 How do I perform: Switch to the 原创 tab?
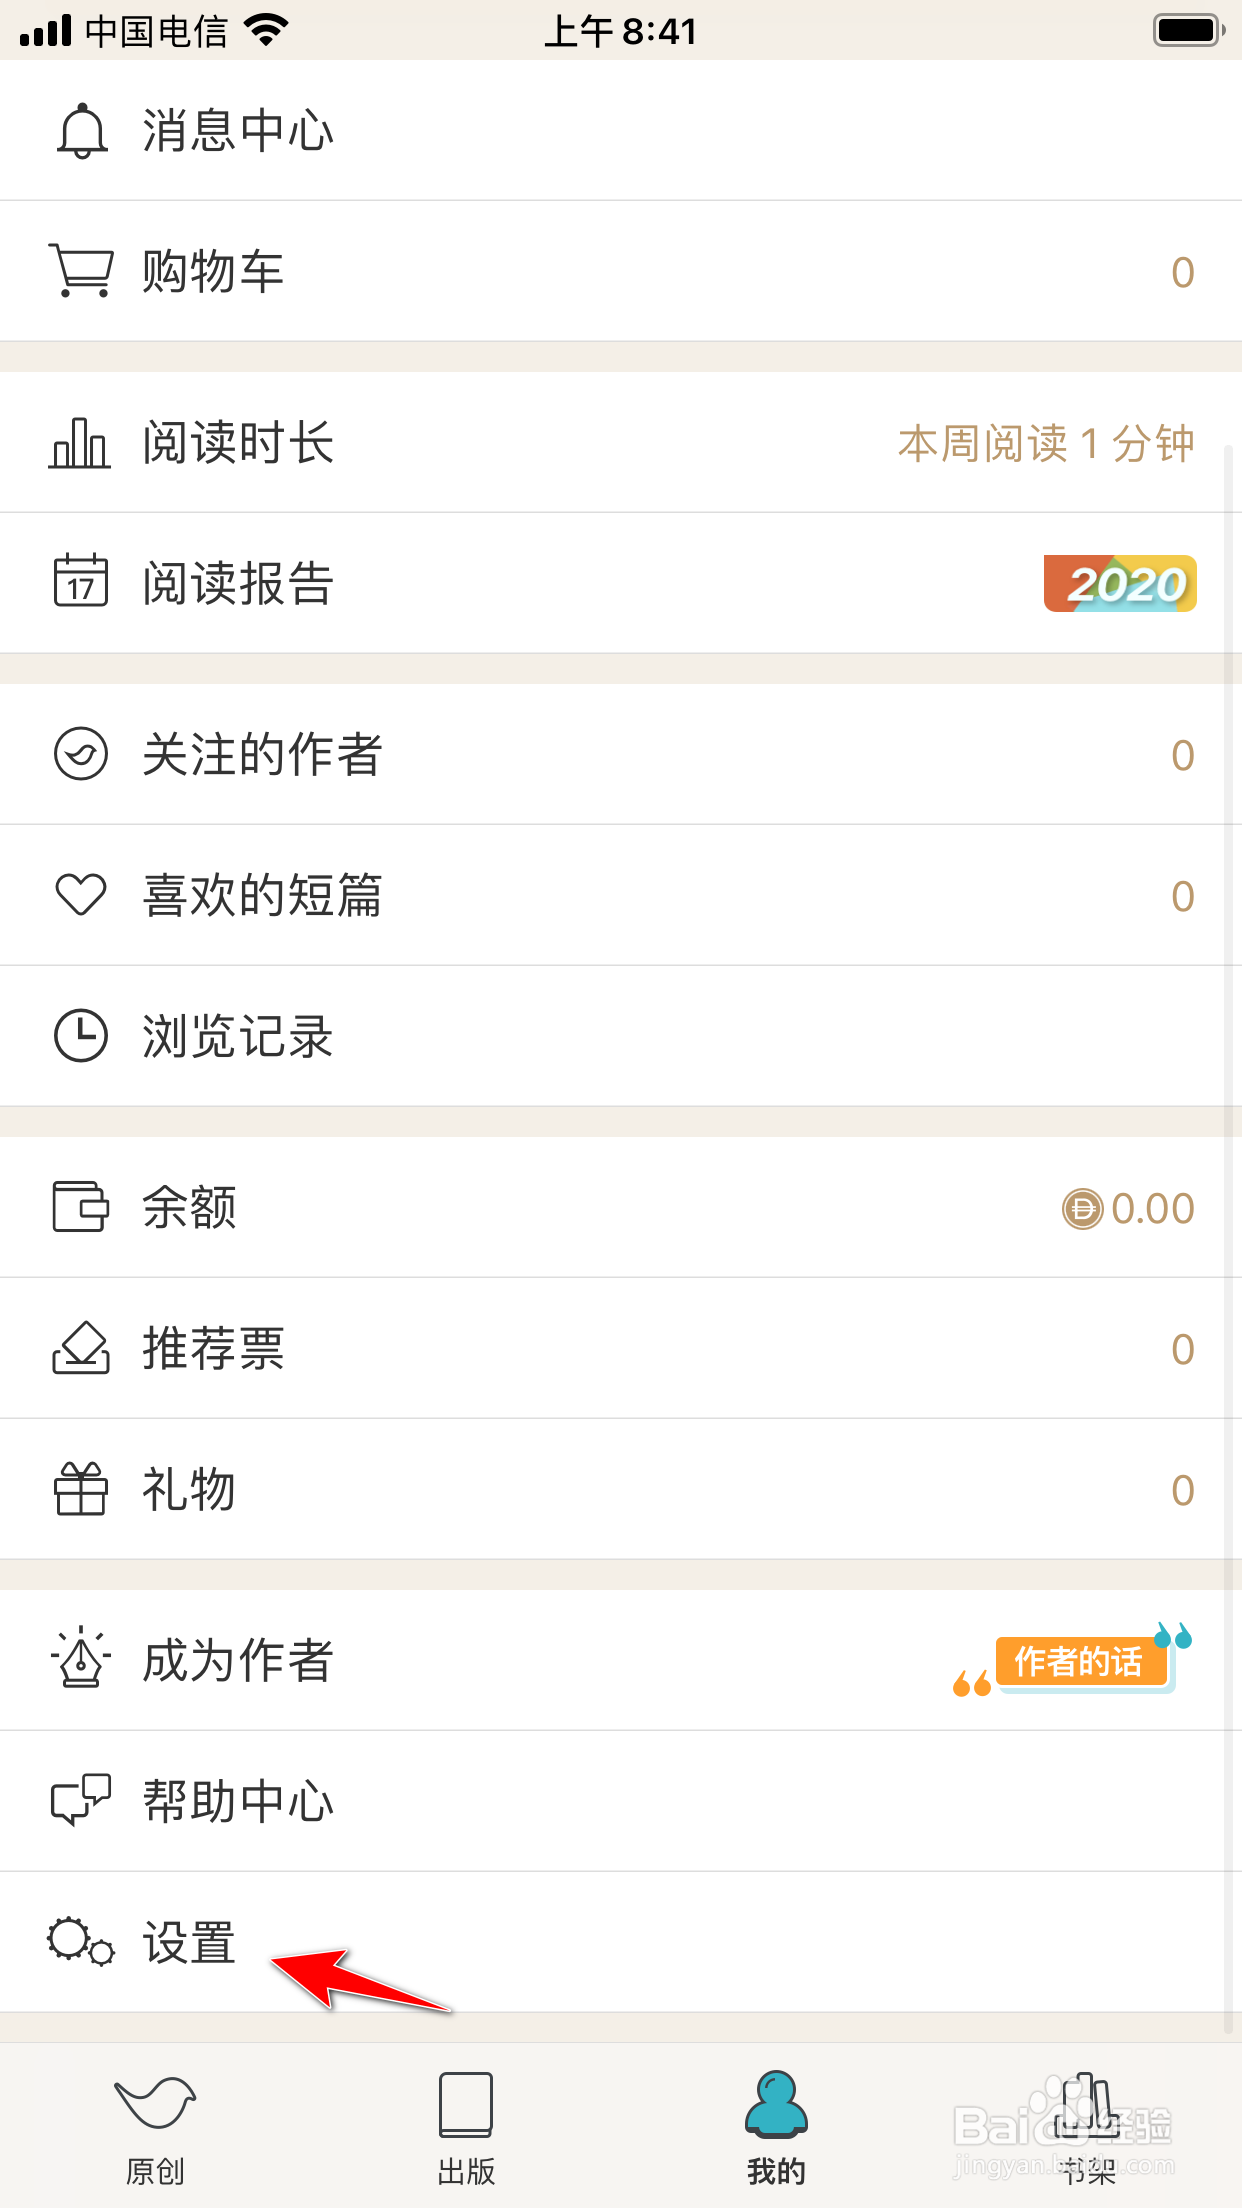coord(155,2126)
